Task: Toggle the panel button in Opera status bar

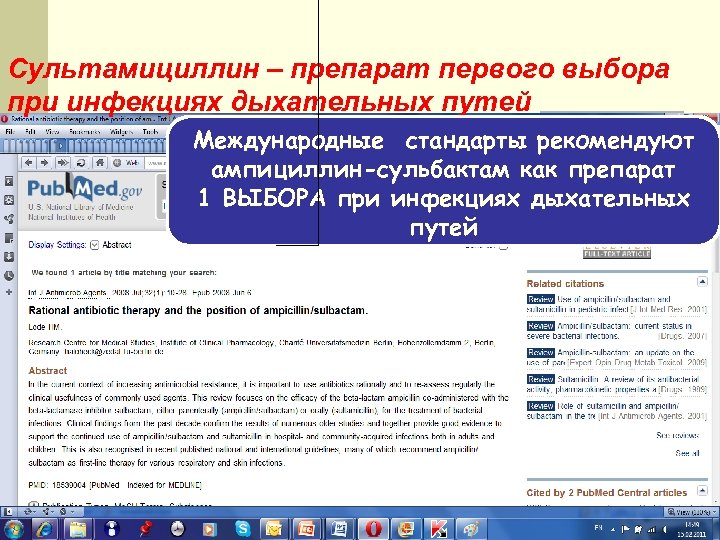Action: coord(8,511)
